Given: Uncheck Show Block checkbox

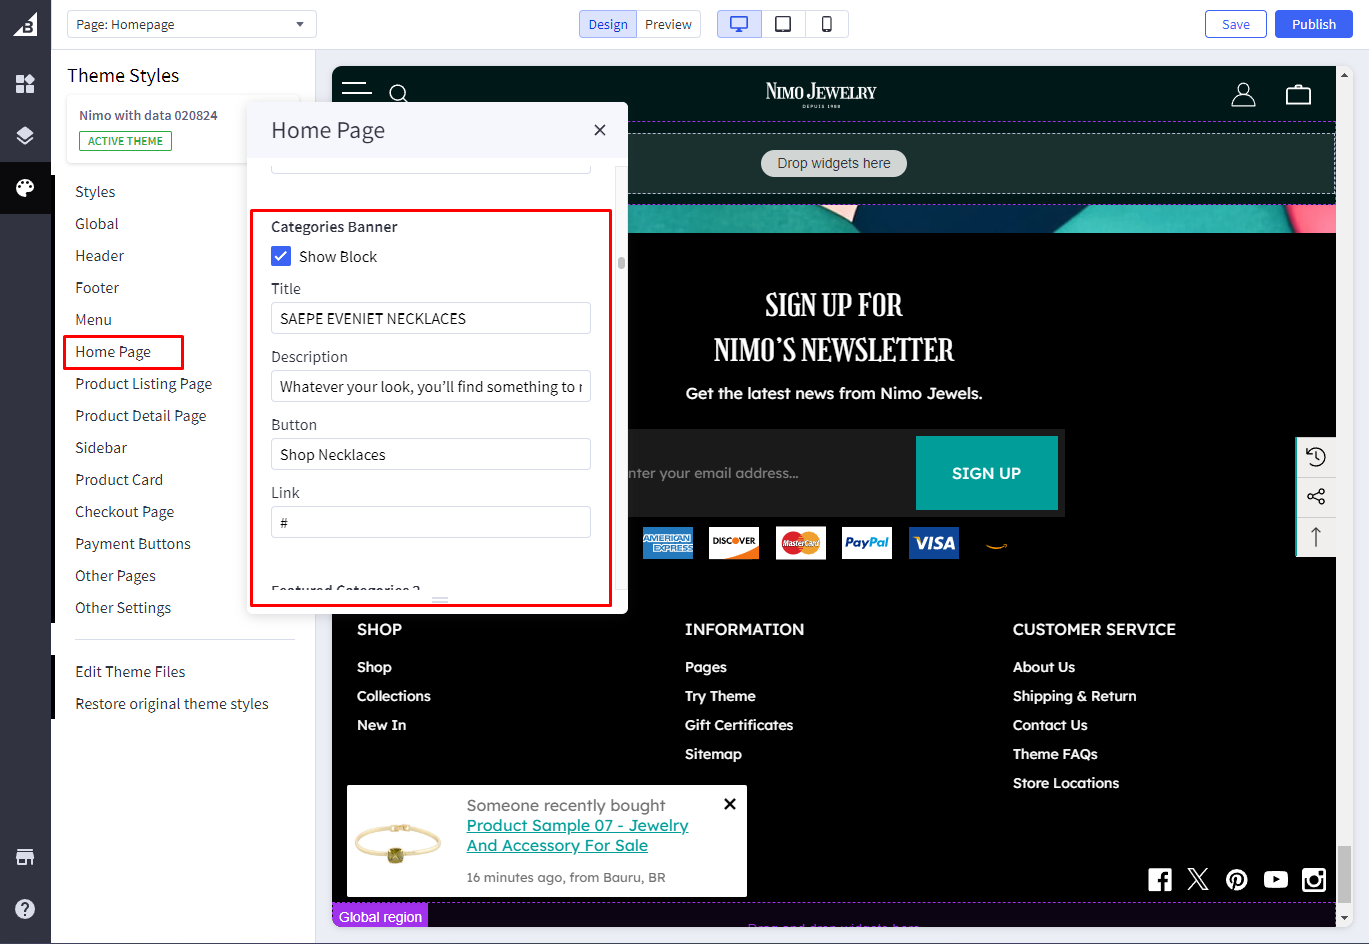Looking at the screenshot, I should 281,257.
